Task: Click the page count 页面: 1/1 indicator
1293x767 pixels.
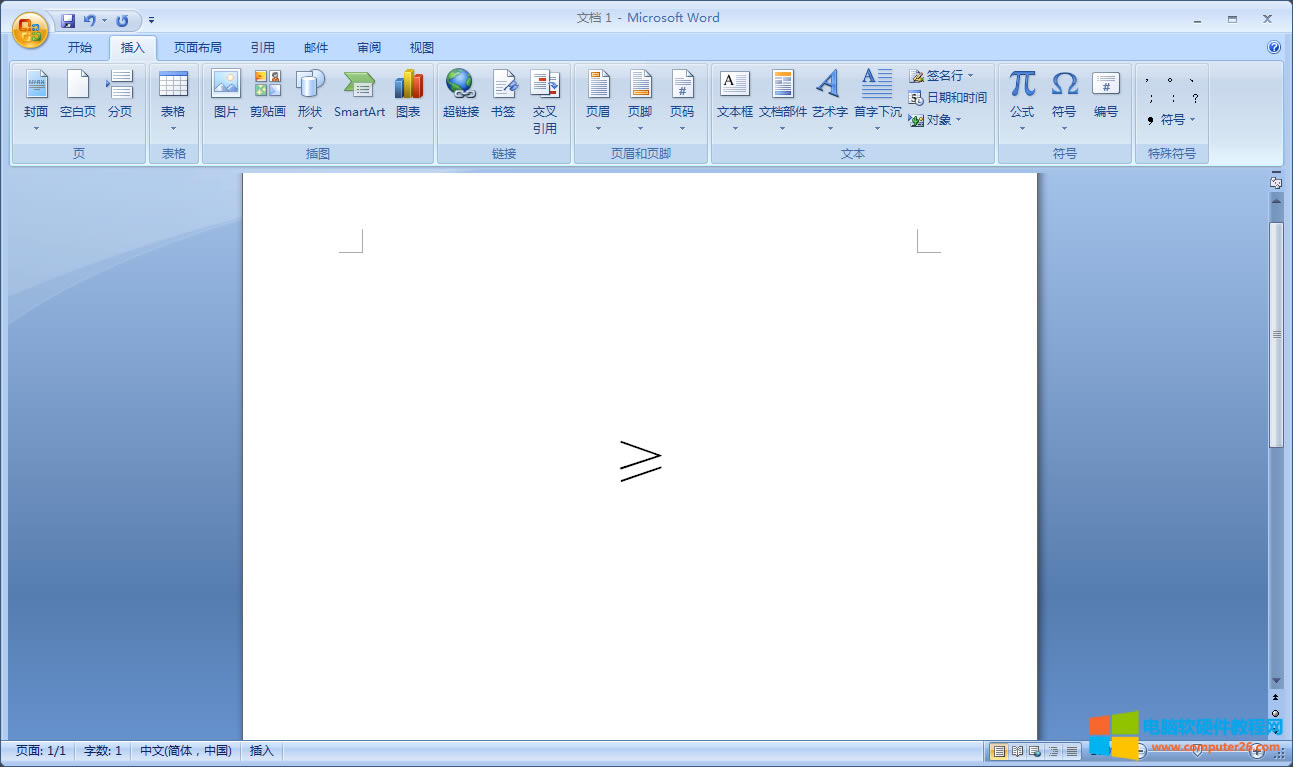Action: point(41,751)
